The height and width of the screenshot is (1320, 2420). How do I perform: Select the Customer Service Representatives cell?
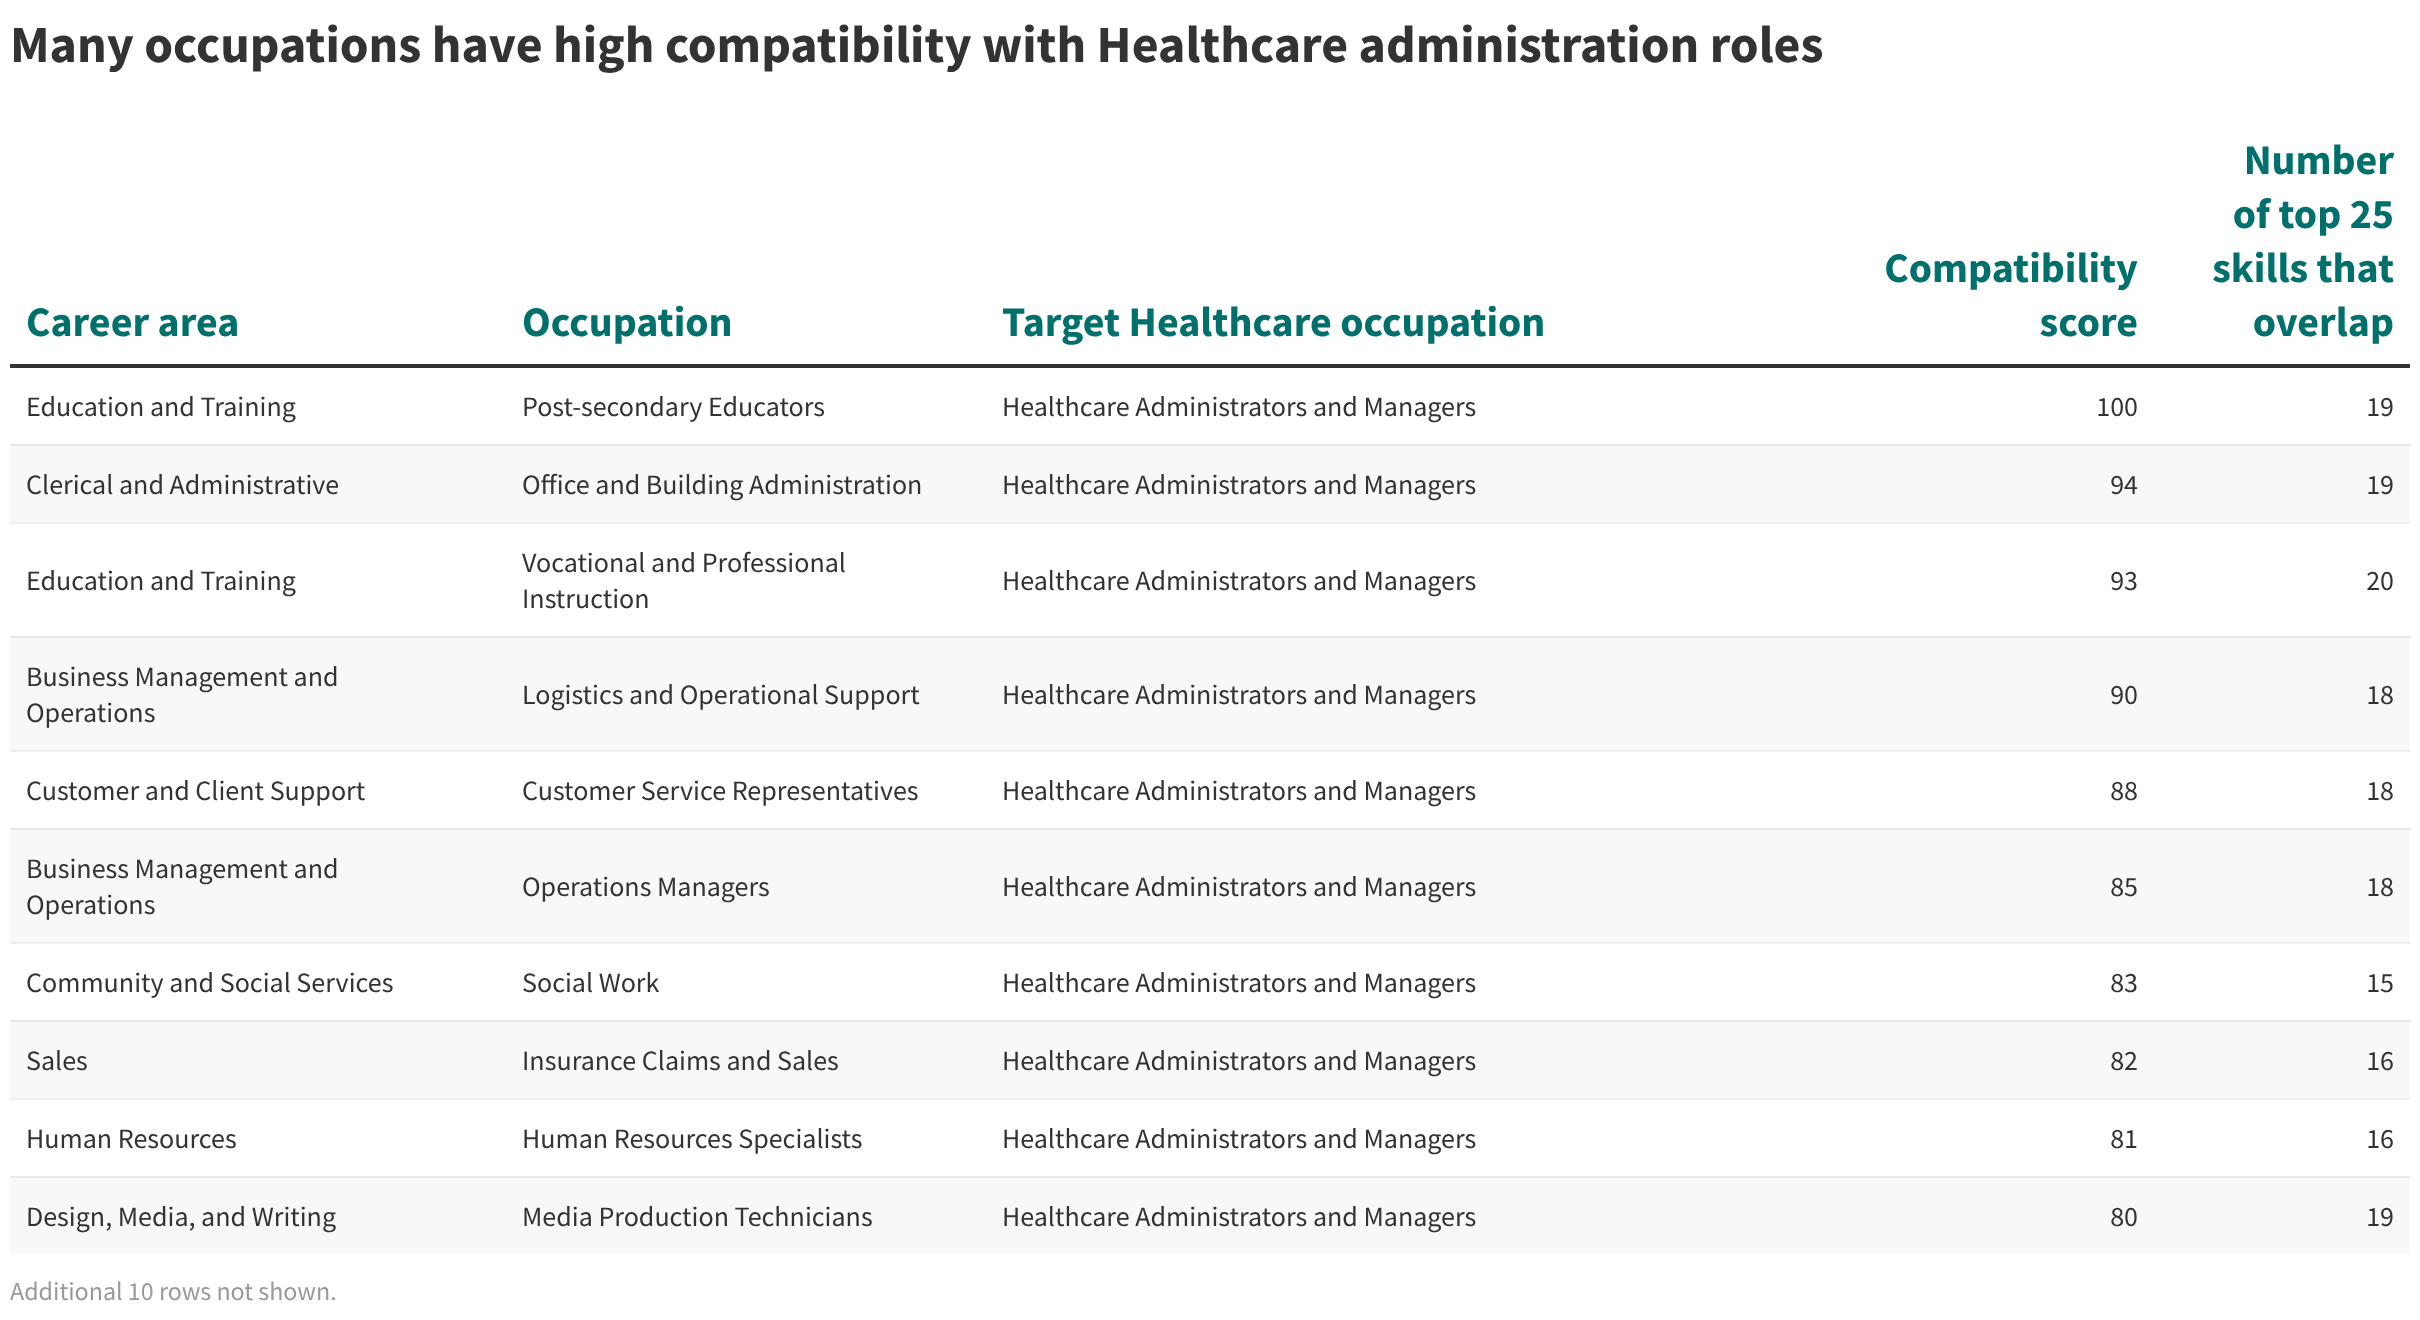point(719,791)
